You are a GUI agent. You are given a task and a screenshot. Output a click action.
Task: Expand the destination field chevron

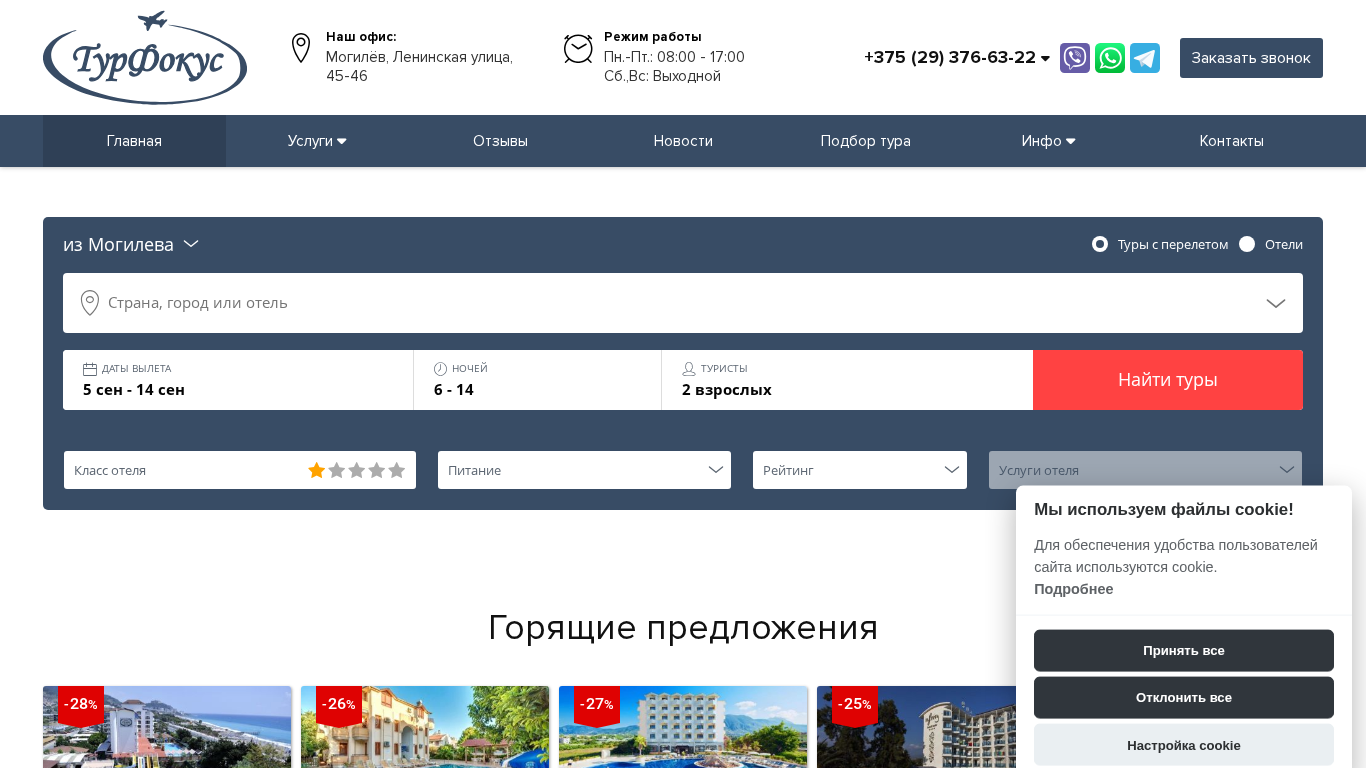click(1276, 303)
